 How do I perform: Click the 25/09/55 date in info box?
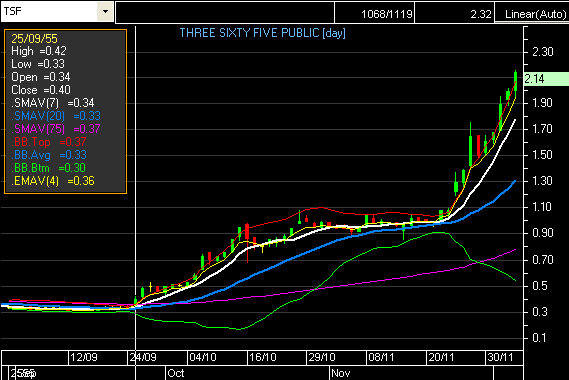34,39
